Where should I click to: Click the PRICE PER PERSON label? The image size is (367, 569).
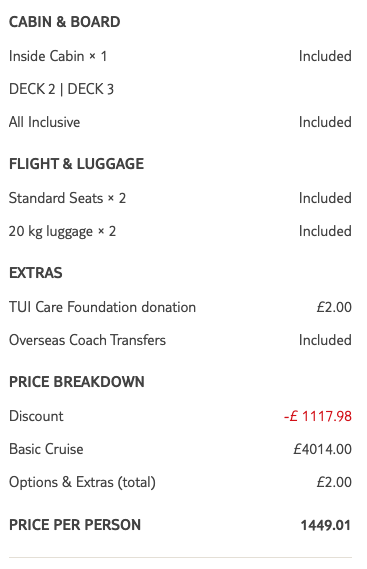[x=75, y=525]
